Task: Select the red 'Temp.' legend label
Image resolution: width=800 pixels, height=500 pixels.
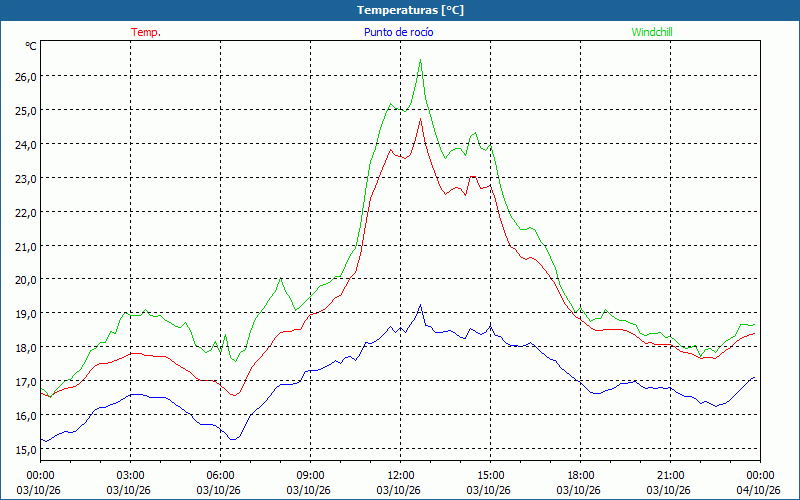Action: tap(146, 32)
